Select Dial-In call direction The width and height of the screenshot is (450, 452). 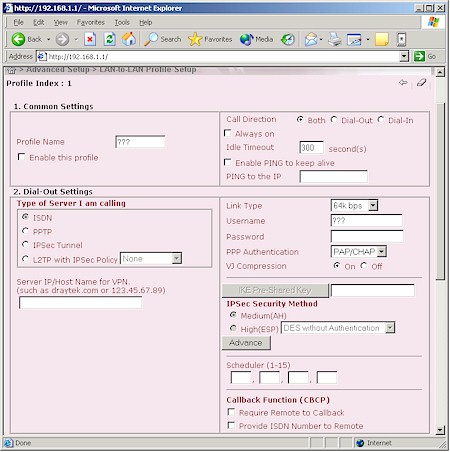pos(381,119)
